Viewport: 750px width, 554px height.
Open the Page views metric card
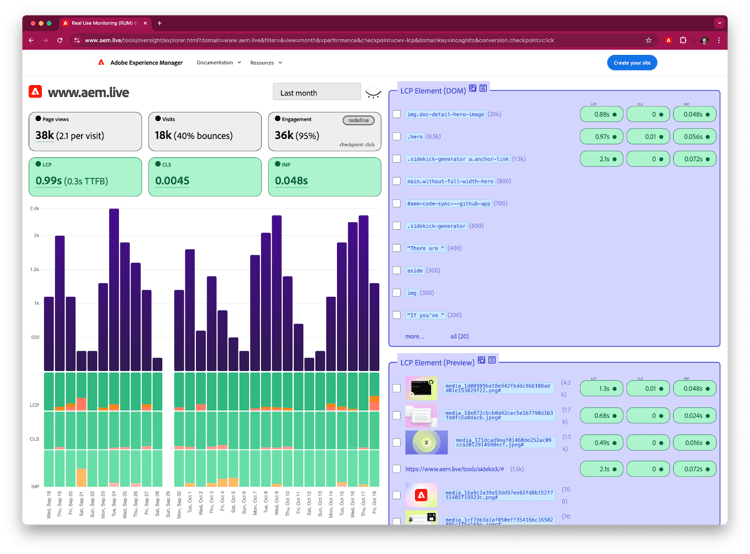pos(85,132)
